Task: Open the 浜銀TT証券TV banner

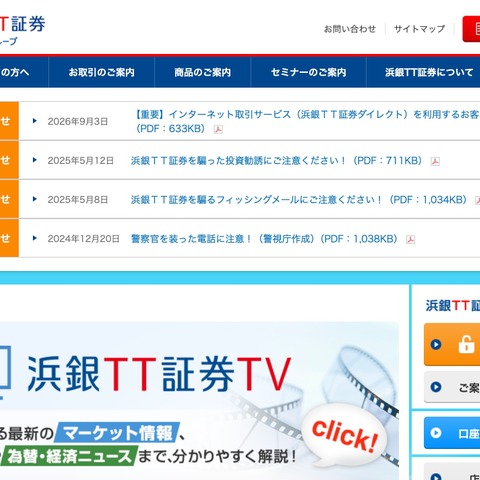Action: click(x=199, y=401)
